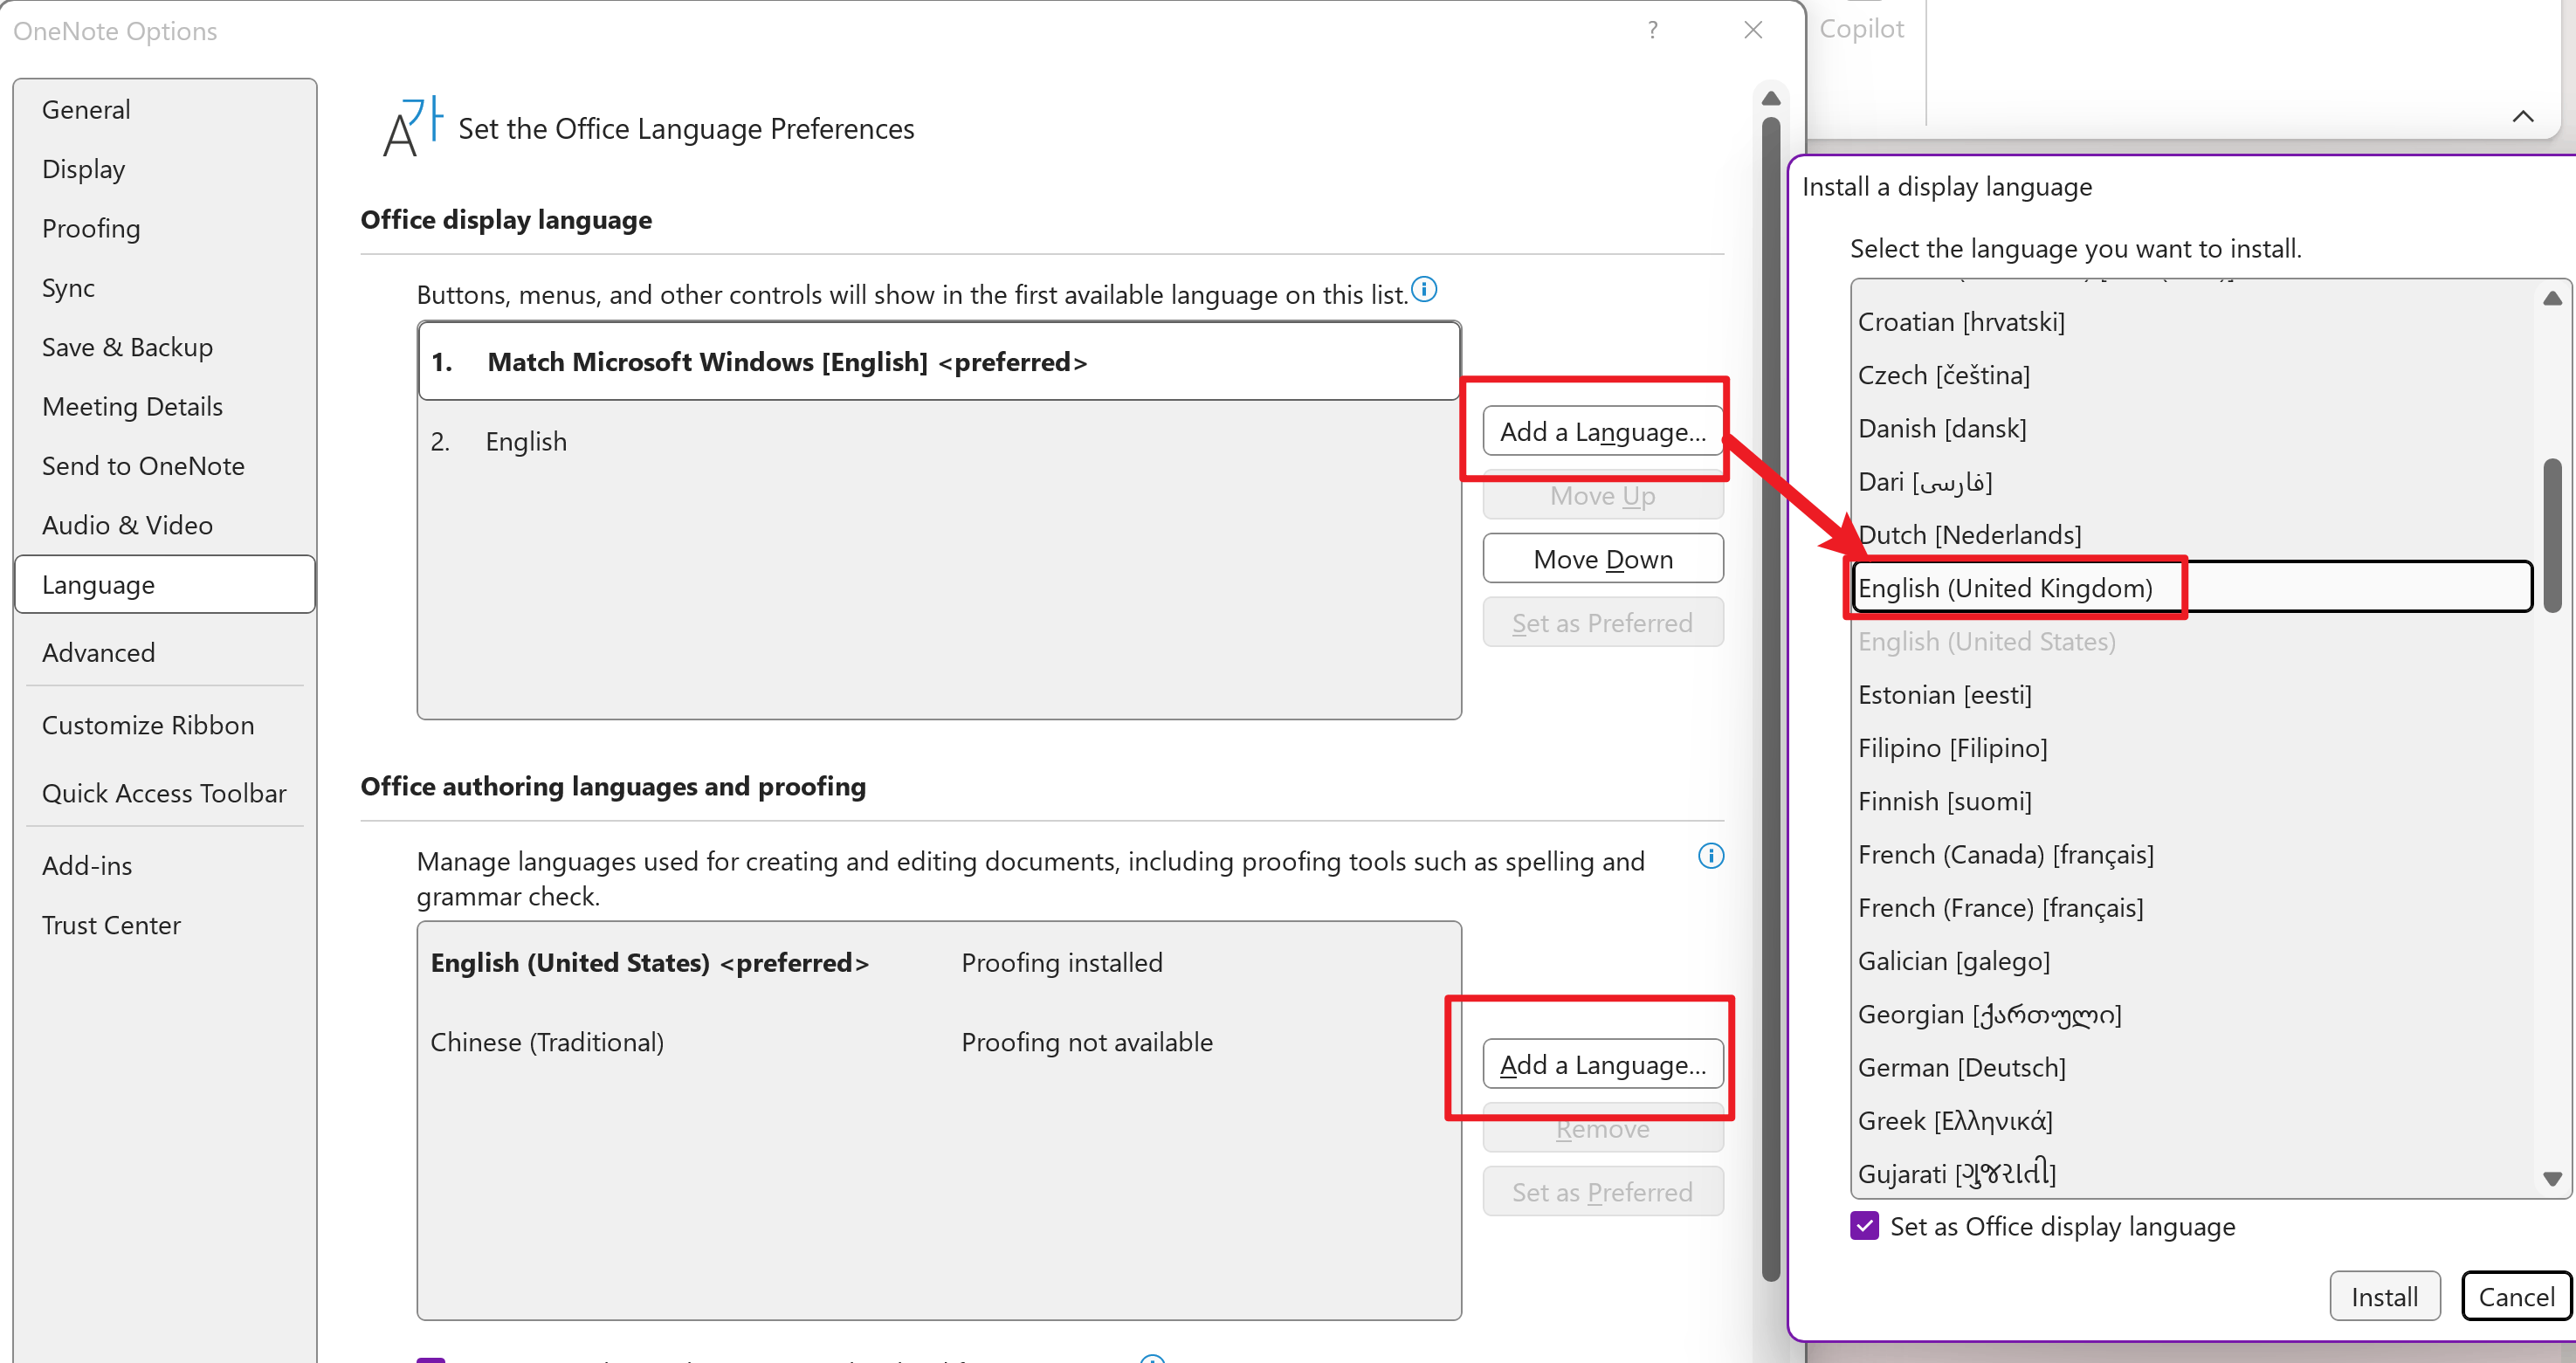The image size is (2576, 1363).
Task: Click the language list scroll down arrow
Action: coord(2552,1179)
